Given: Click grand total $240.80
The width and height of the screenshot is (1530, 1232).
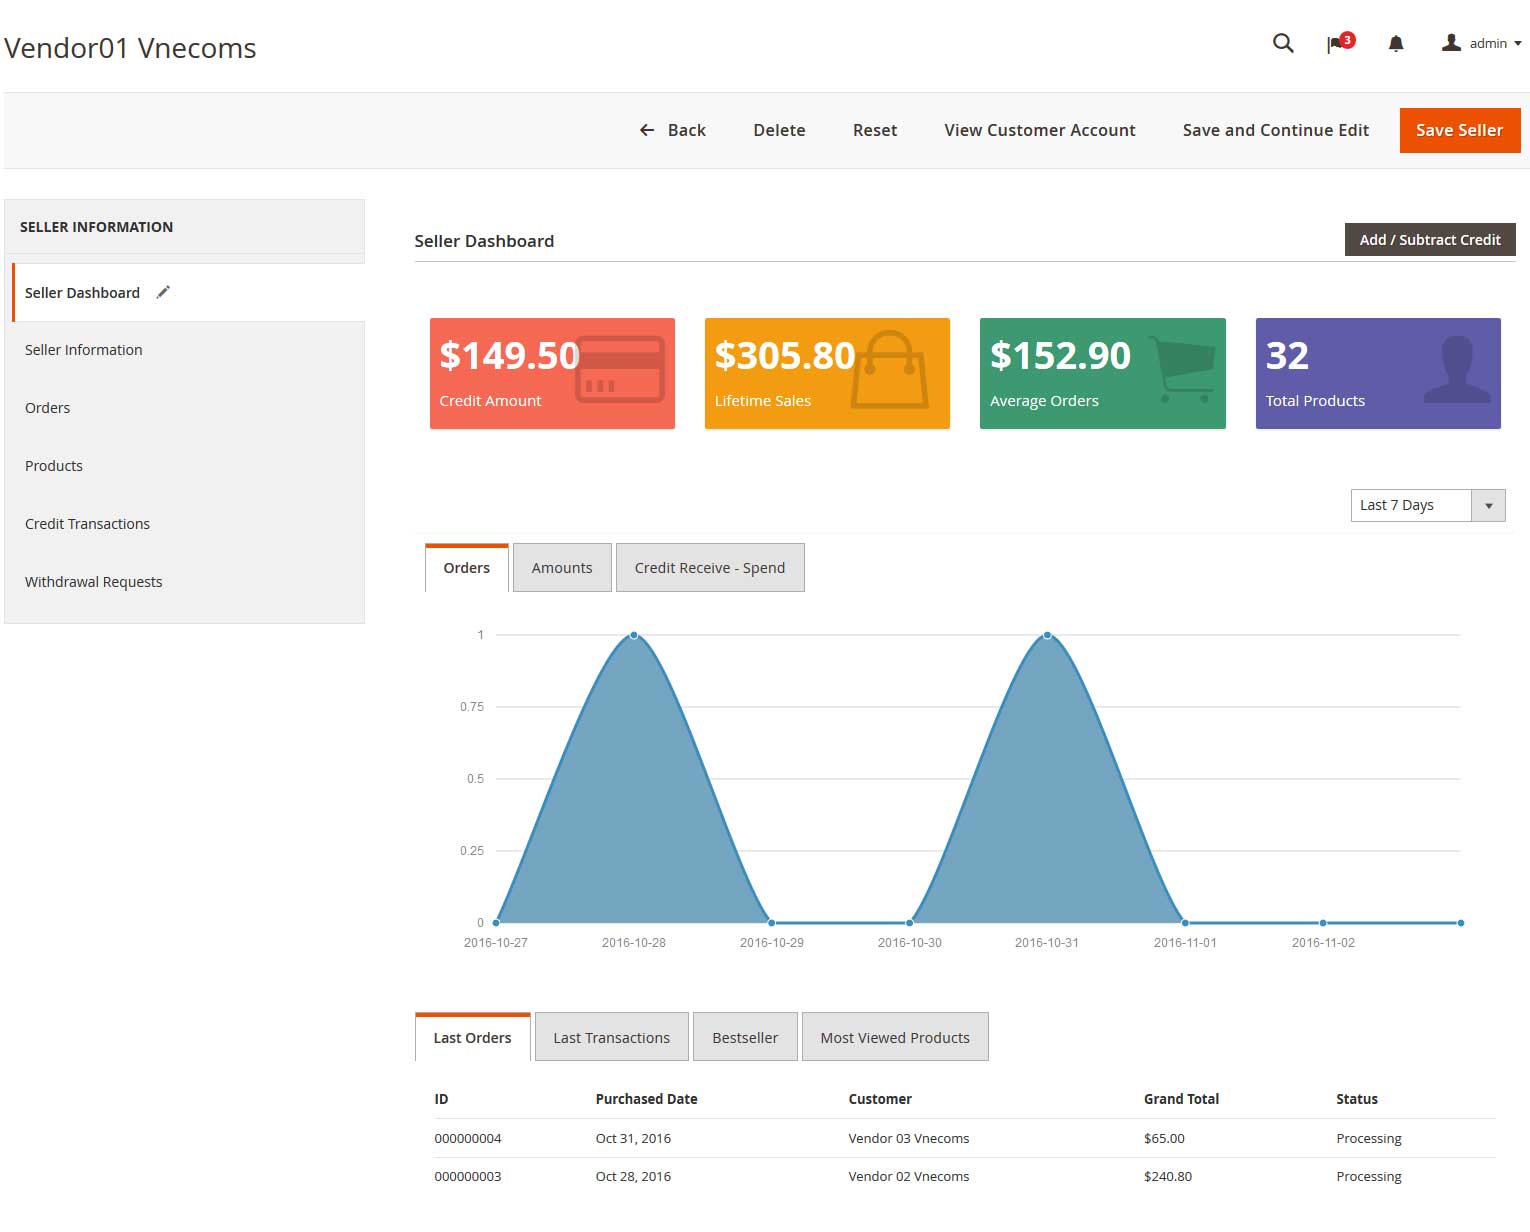Looking at the screenshot, I should [1168, 1176].
